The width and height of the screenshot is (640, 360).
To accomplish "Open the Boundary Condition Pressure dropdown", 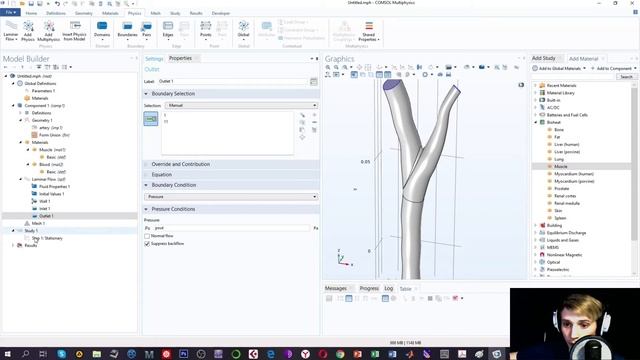I will tap(231, 197).
